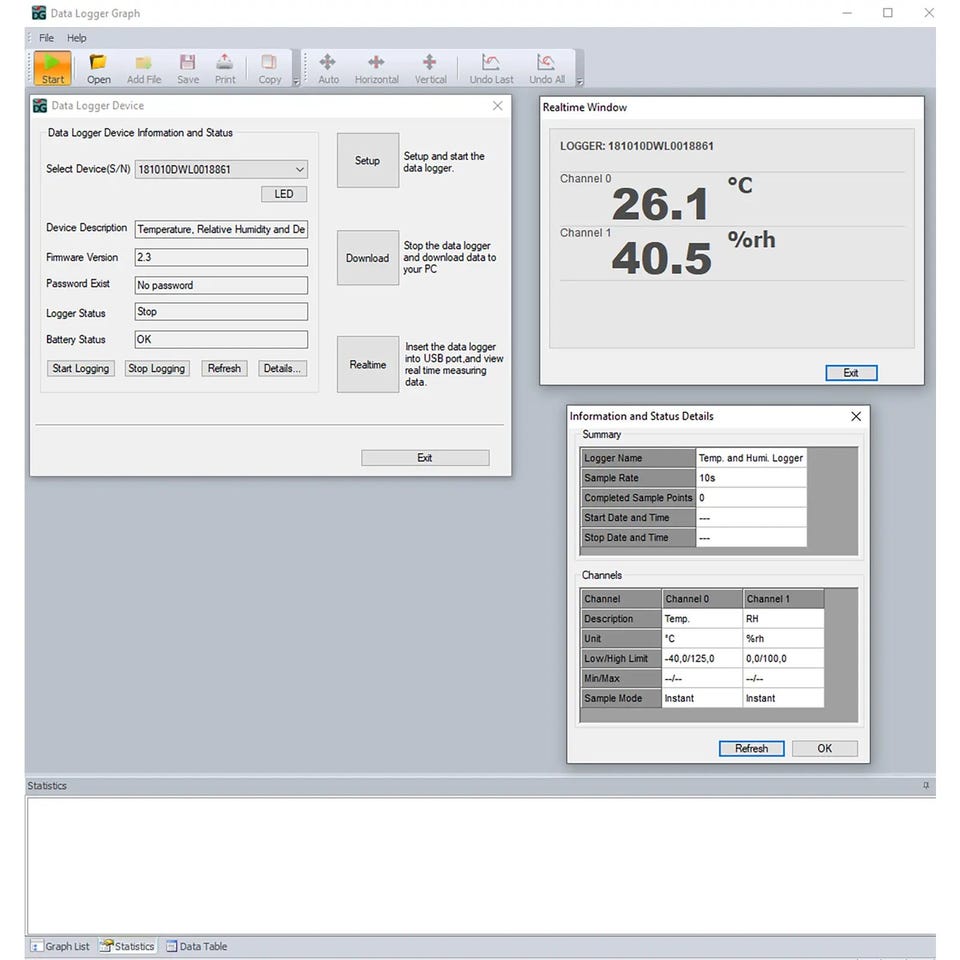Close the Information and Status Details dialog
Viewport: 960px width, 960px height.
tap(856, 416)
